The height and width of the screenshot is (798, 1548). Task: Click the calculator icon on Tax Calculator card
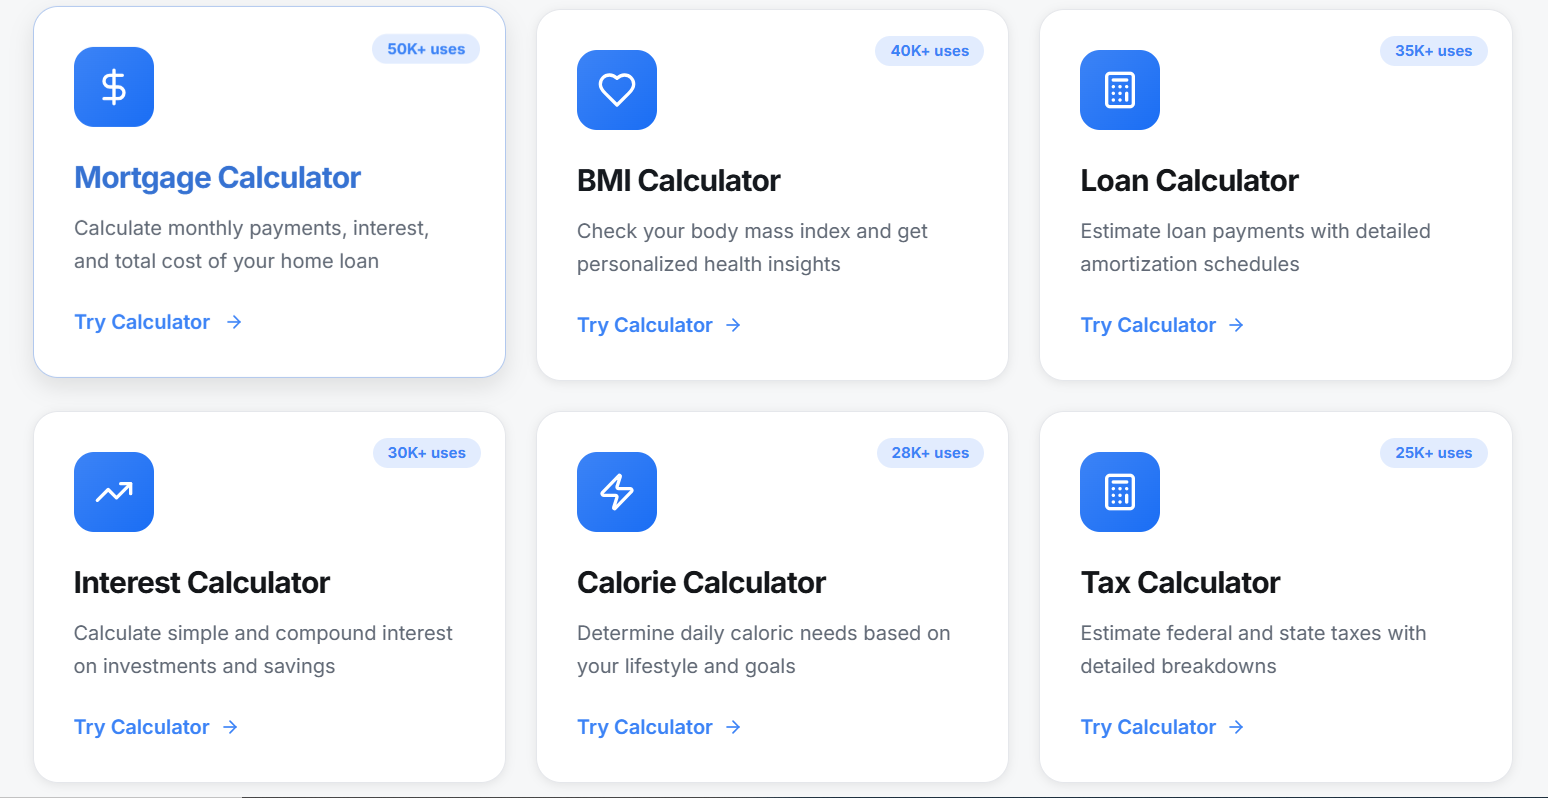pyautogui.click(x=1119, y=492)
